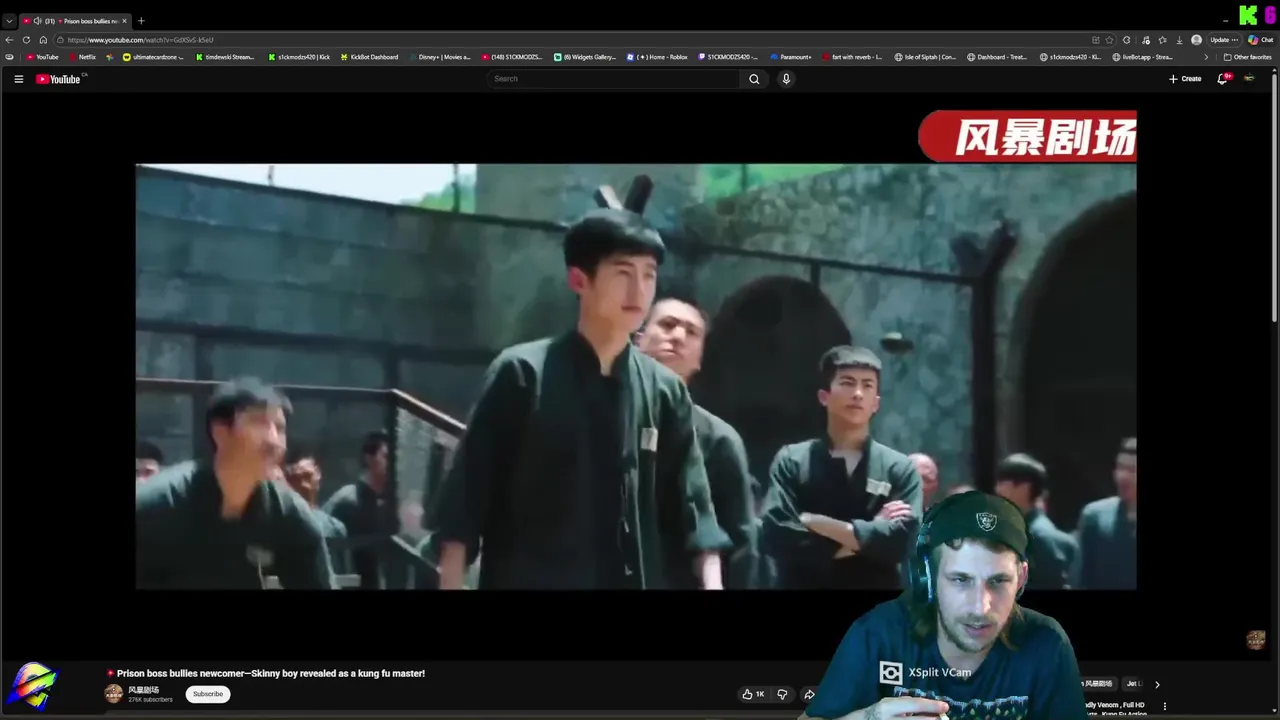The width and height of the screenshot is (1280, 720).
Task: Open the browser home page icon
Action: [43, 40]
